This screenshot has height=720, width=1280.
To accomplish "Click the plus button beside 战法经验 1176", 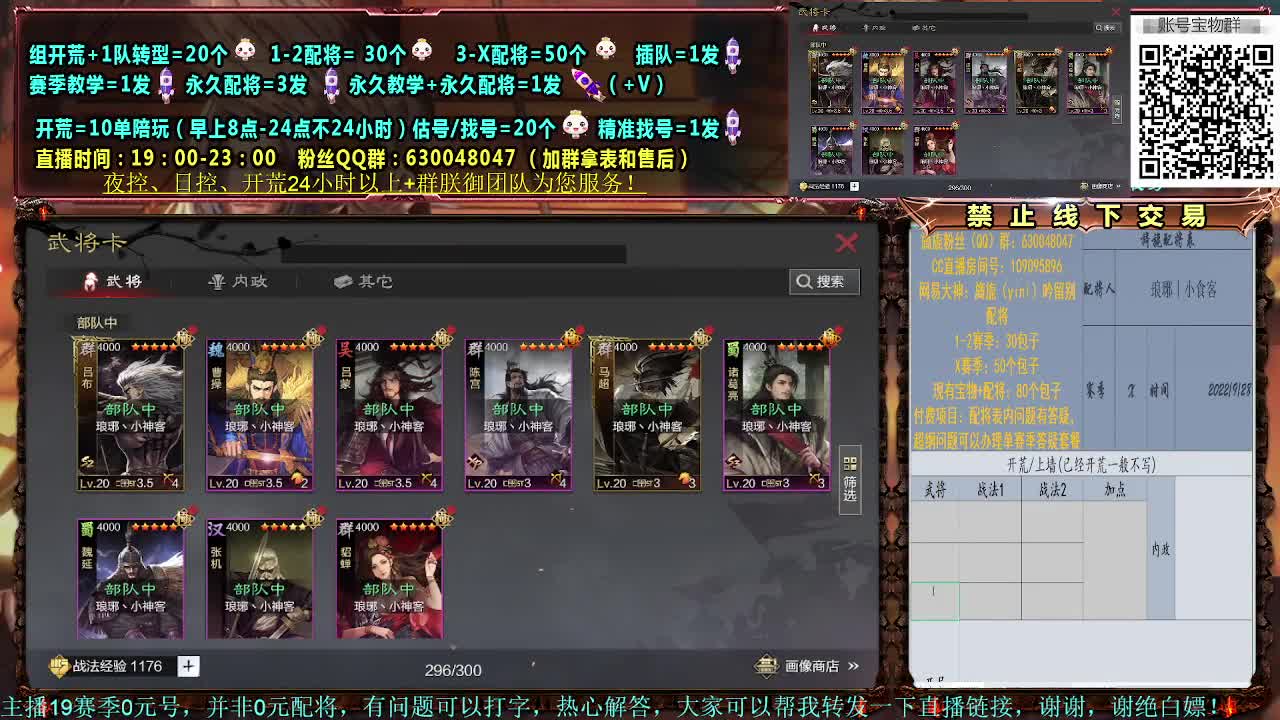I will [x=188, y=666].
